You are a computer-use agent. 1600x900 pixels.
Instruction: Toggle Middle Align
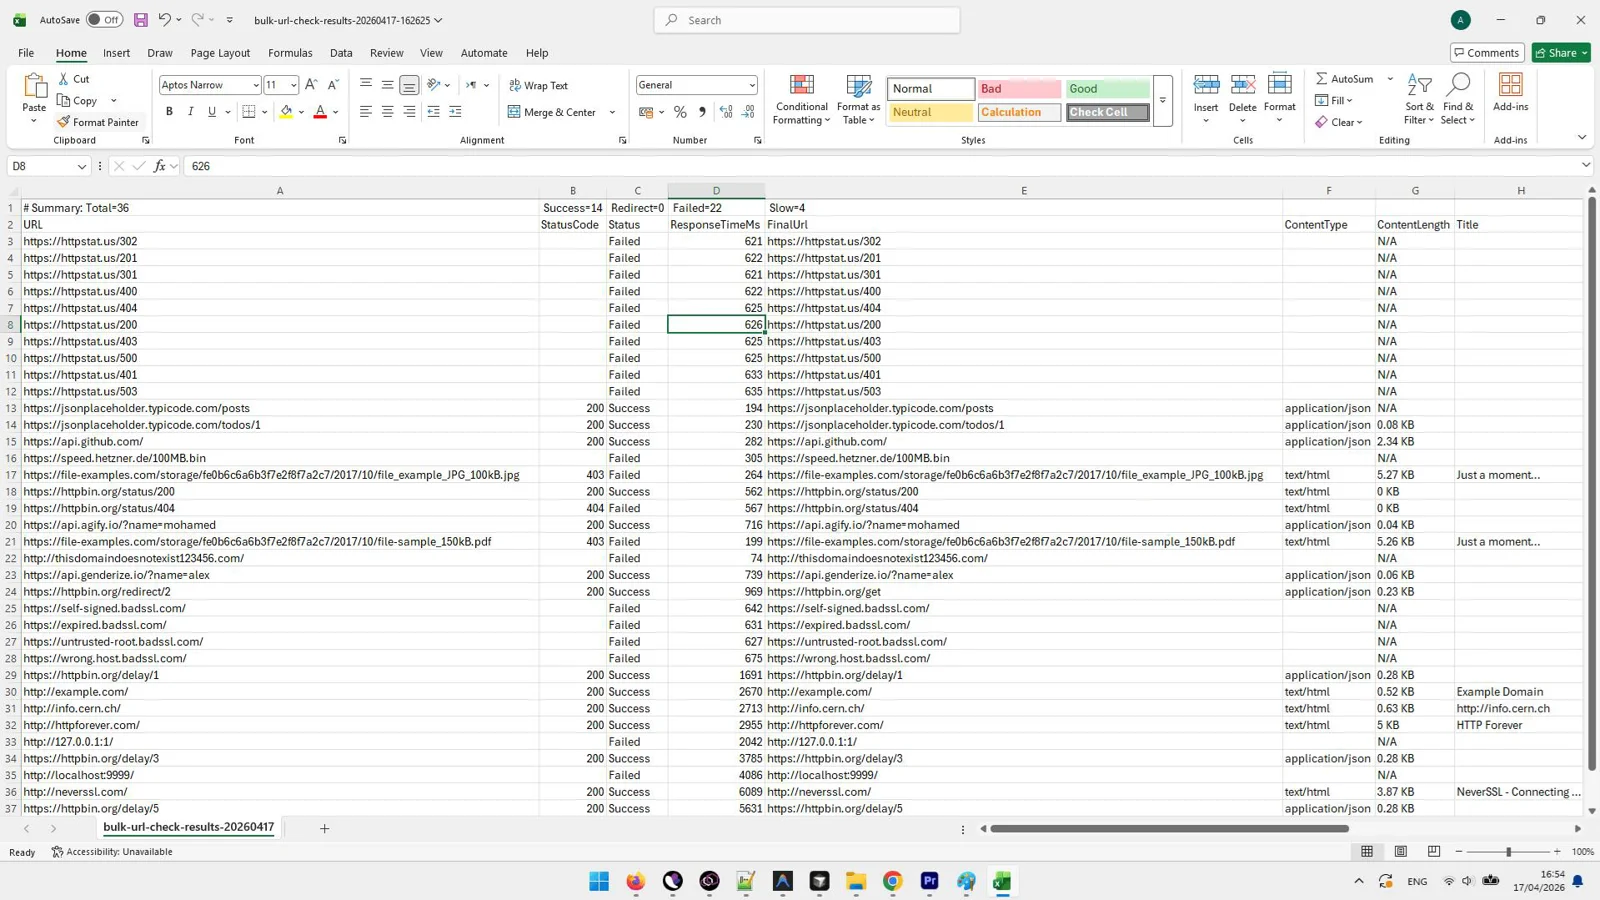(x=388, y=85)
